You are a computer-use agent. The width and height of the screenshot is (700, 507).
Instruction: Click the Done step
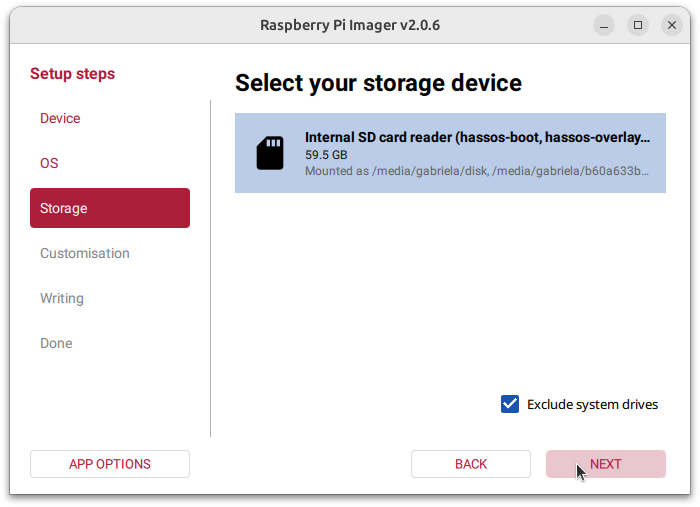point(56,343)
